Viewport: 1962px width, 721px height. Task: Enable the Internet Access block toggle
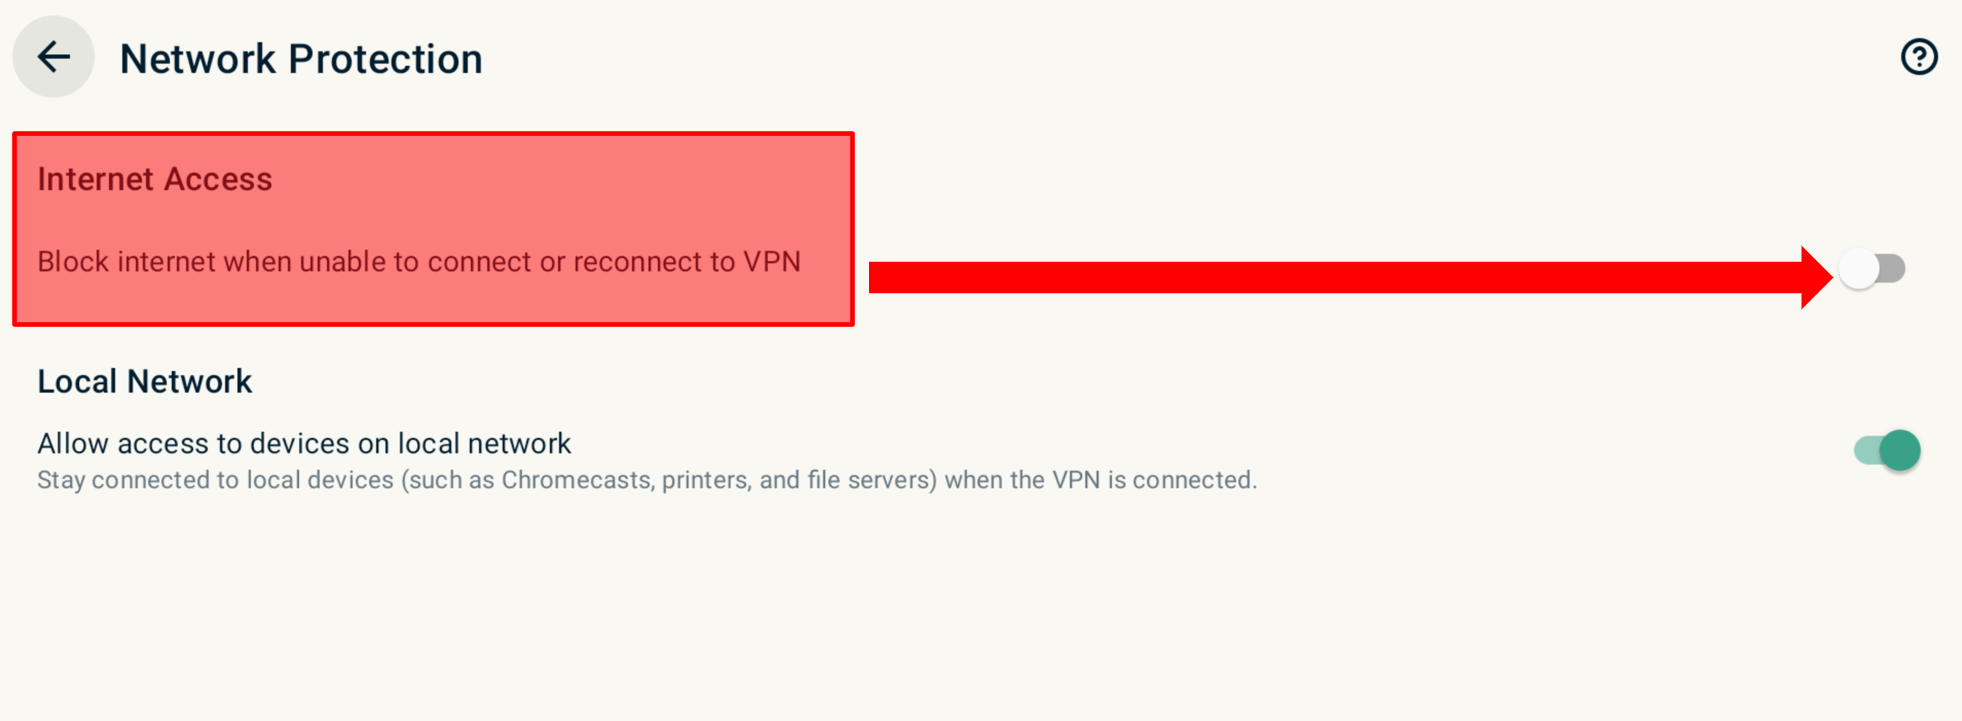[1873, 269]
